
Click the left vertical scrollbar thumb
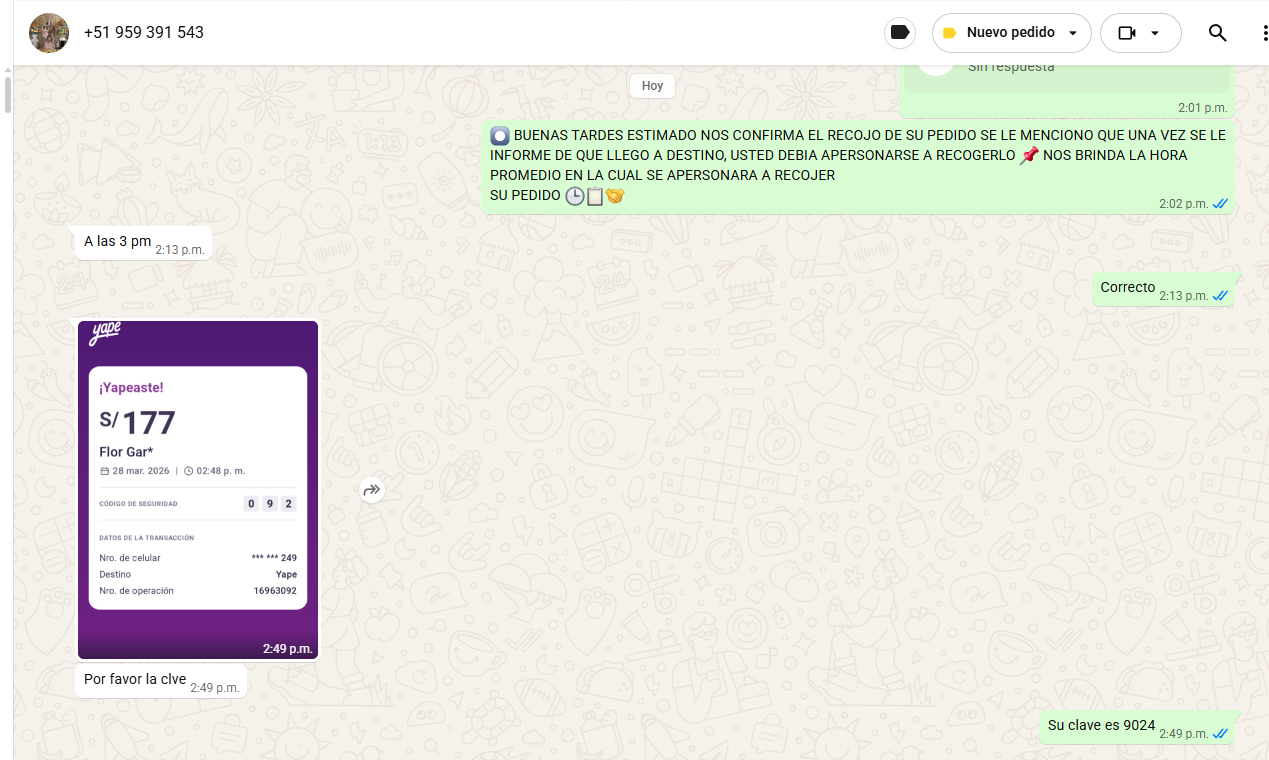coord(7,95)
